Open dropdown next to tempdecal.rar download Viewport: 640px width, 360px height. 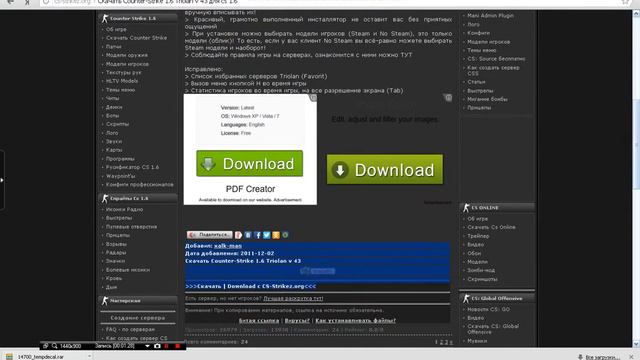89,357
